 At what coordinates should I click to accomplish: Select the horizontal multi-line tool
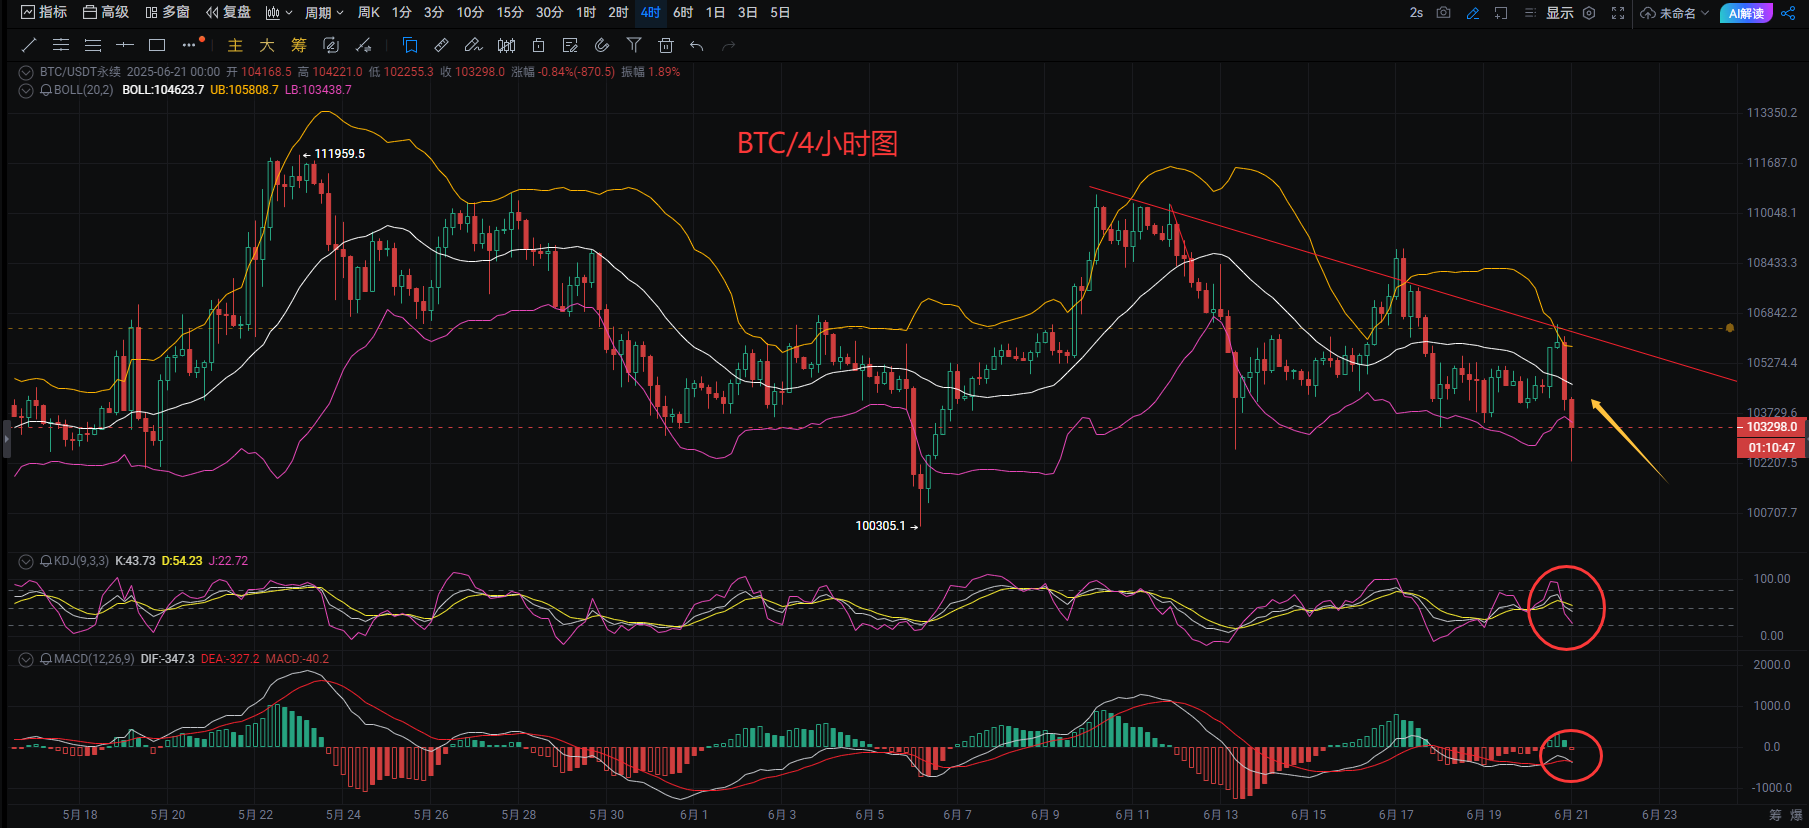tap(93, 45)
